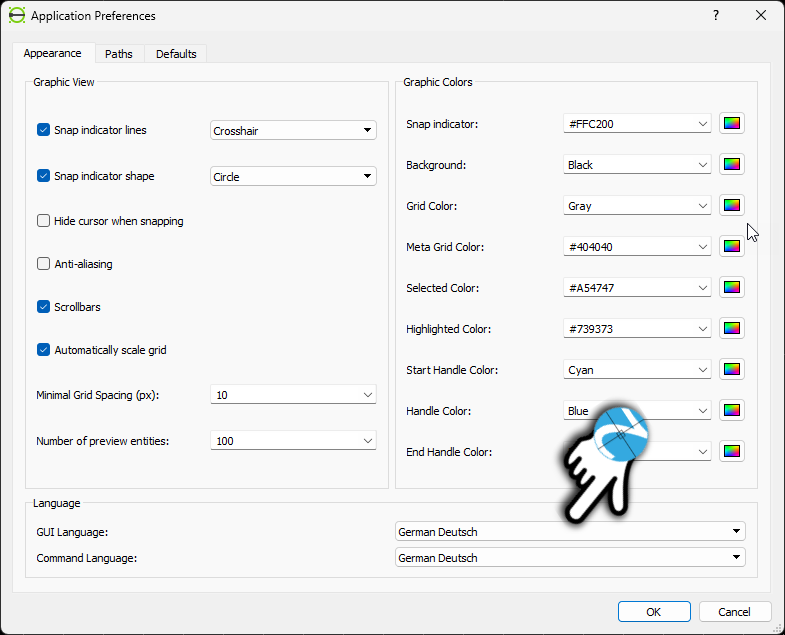Click the Highlighted Color label
Viewport: 785px width, 635px height.
coord(449,329)
